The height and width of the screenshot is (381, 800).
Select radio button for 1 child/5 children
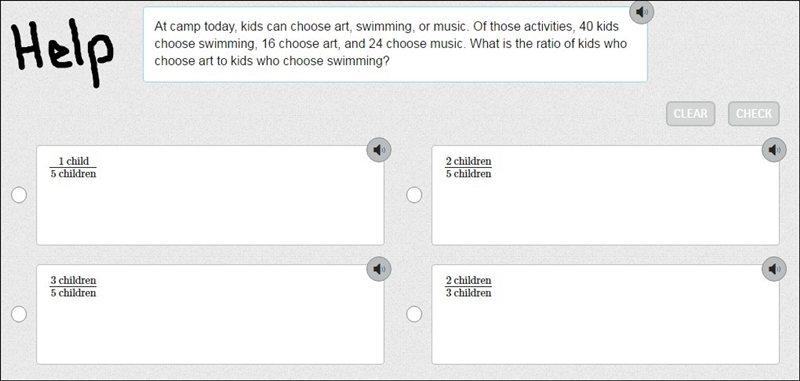(x=19, y=195)
